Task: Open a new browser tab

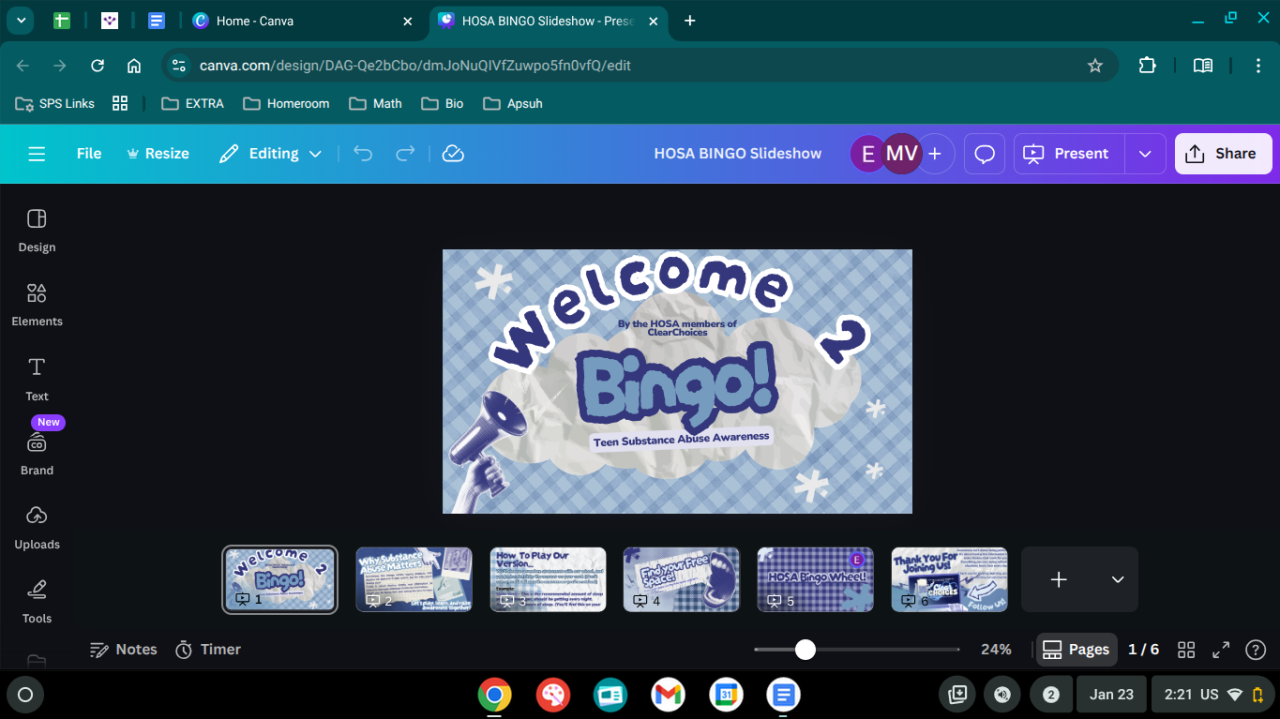Action: click(x=690, y=21)
